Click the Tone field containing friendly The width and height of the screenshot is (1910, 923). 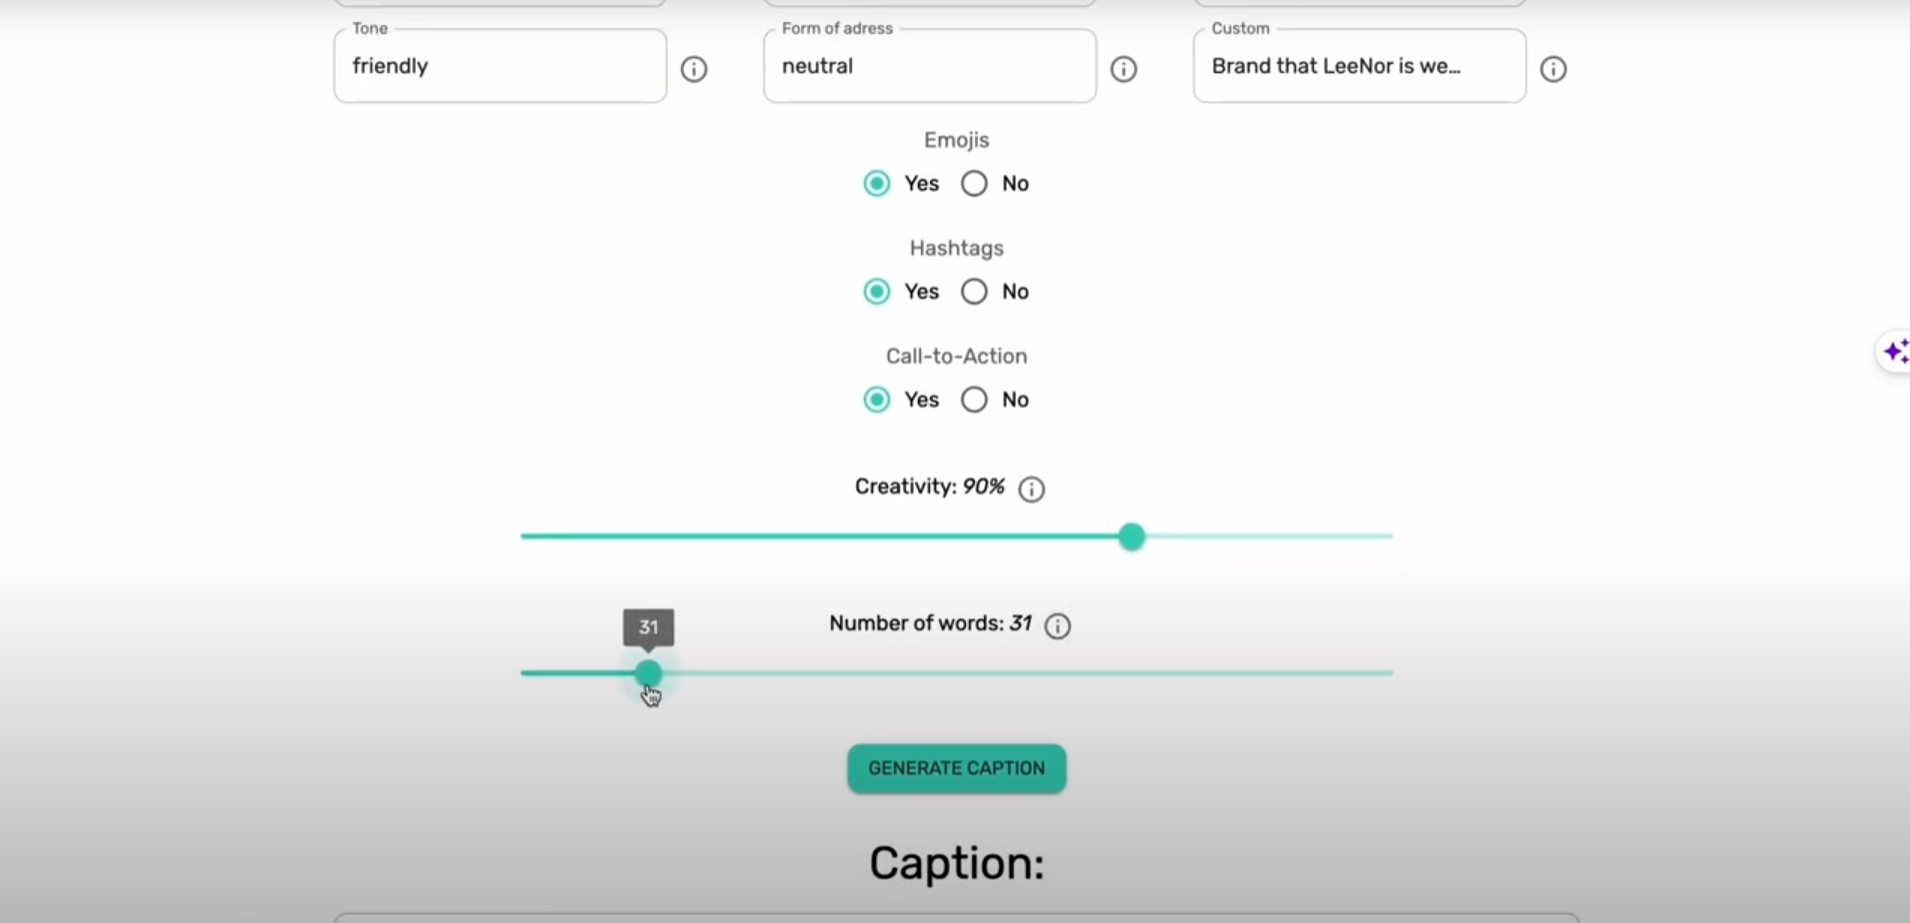500,66
